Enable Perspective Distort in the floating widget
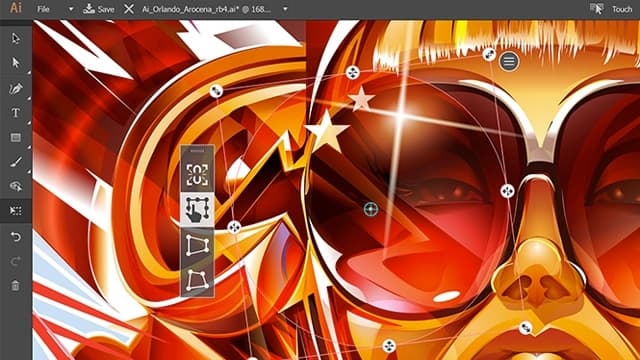 click(197, 245)
